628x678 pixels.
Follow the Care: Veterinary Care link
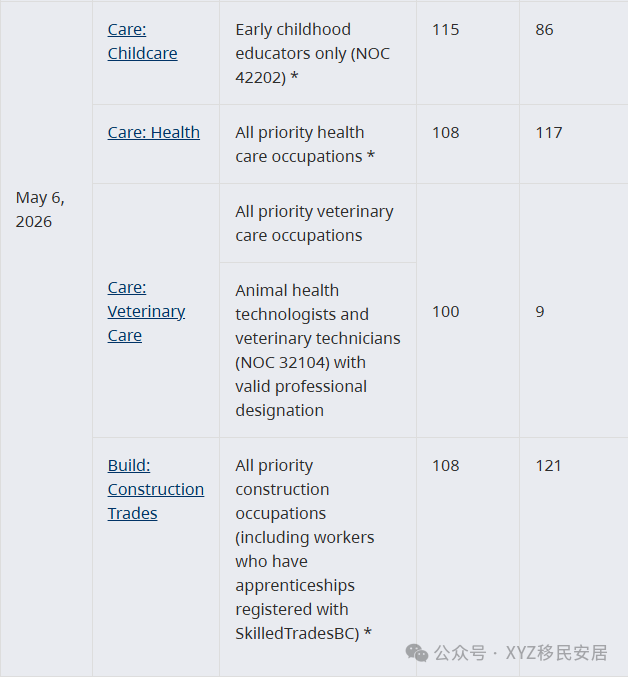click(x=146, y=311)
